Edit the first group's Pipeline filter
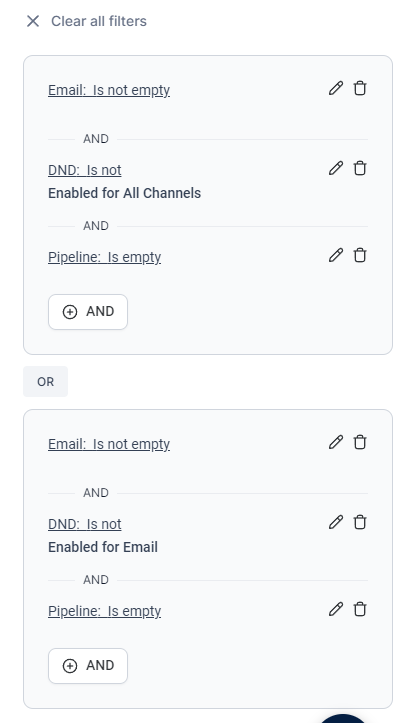This screenshot has height=723, width=404. [336, 255]
